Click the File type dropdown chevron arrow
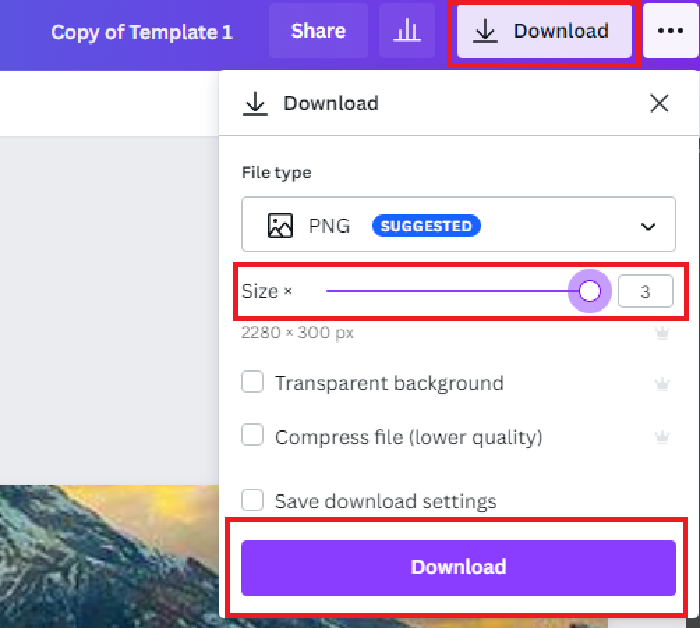Viewport: 700px width, 628px height. pyautogui.click(x=648, y=227)
